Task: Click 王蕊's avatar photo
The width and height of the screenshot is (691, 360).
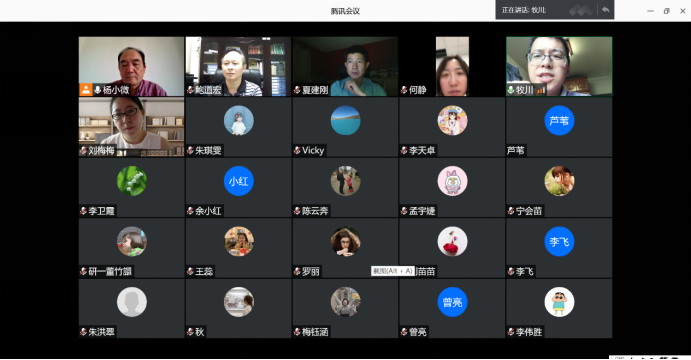Action: pyautogui.click(x=238, y=241)
